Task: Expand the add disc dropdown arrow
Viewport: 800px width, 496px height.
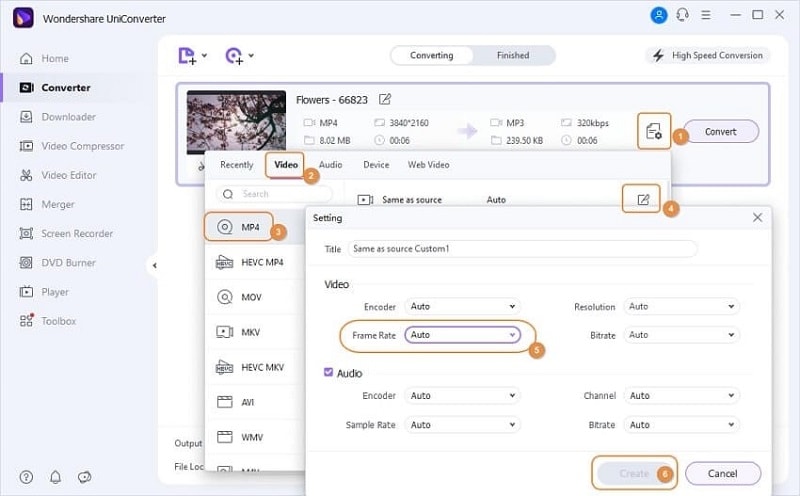Action: click(x=251, y=55)
